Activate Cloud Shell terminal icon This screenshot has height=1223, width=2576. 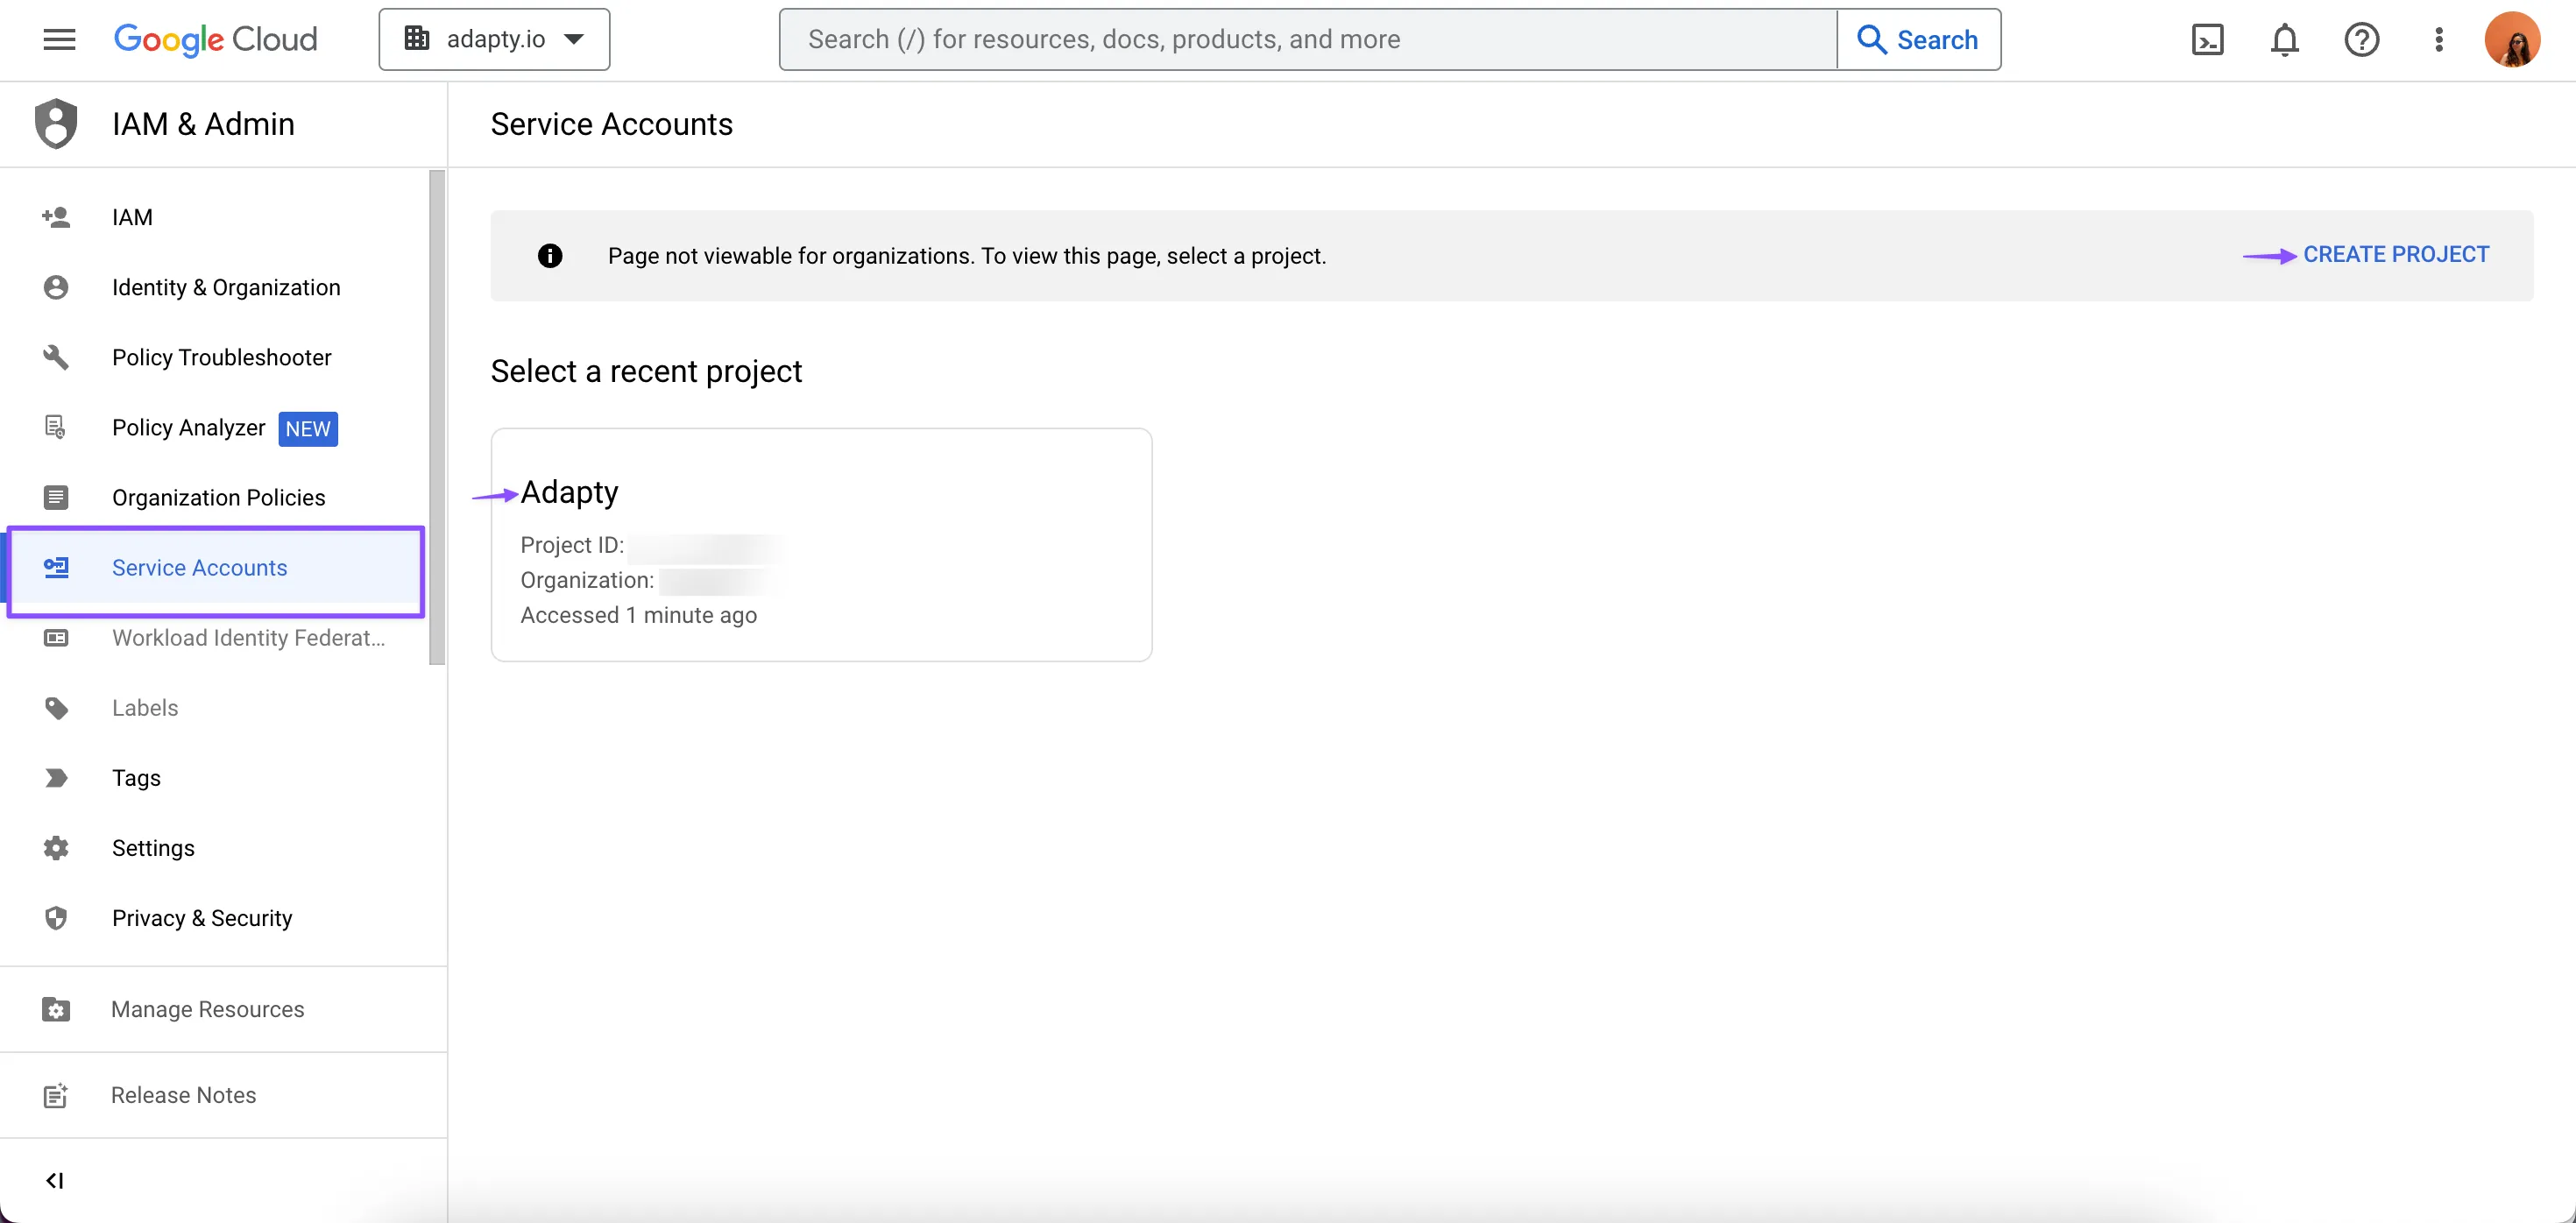click(x=2207, y=39)
